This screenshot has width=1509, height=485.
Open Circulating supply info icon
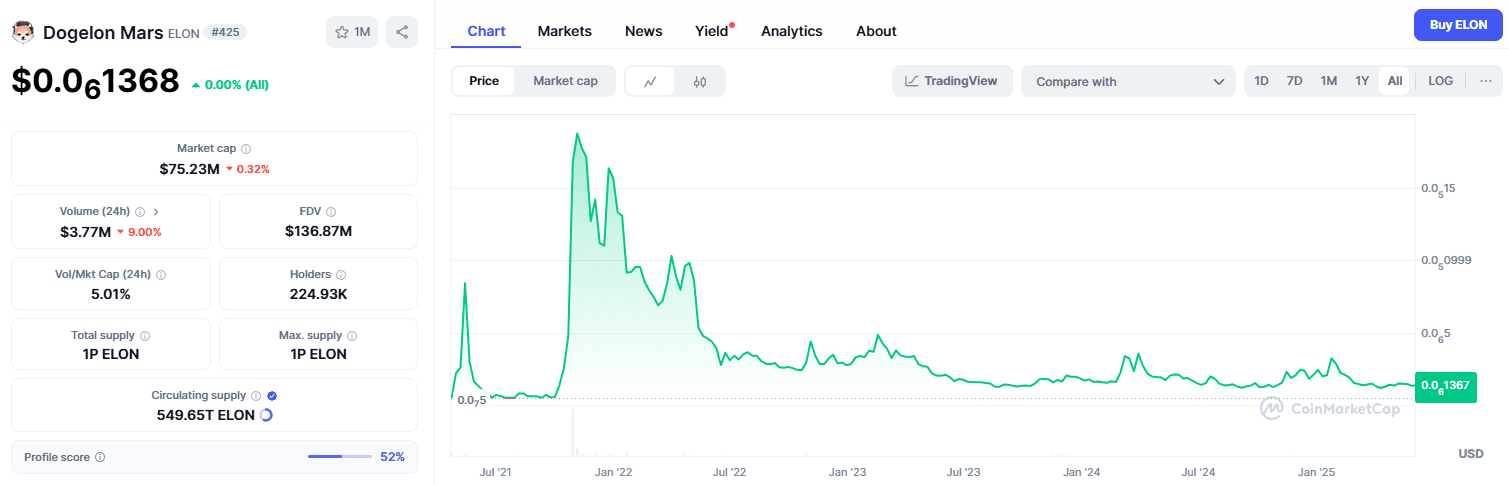click(x=256, y=396)
